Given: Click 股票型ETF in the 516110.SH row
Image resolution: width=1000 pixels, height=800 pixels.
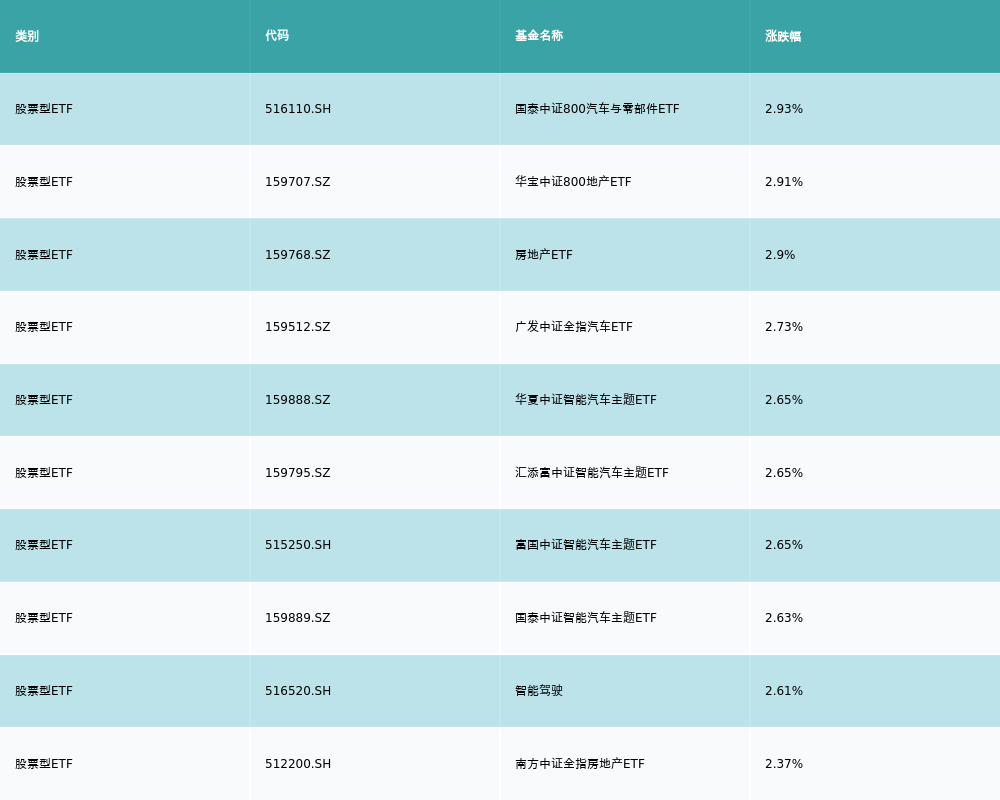Looking at the screenshot, I should 44,109.
